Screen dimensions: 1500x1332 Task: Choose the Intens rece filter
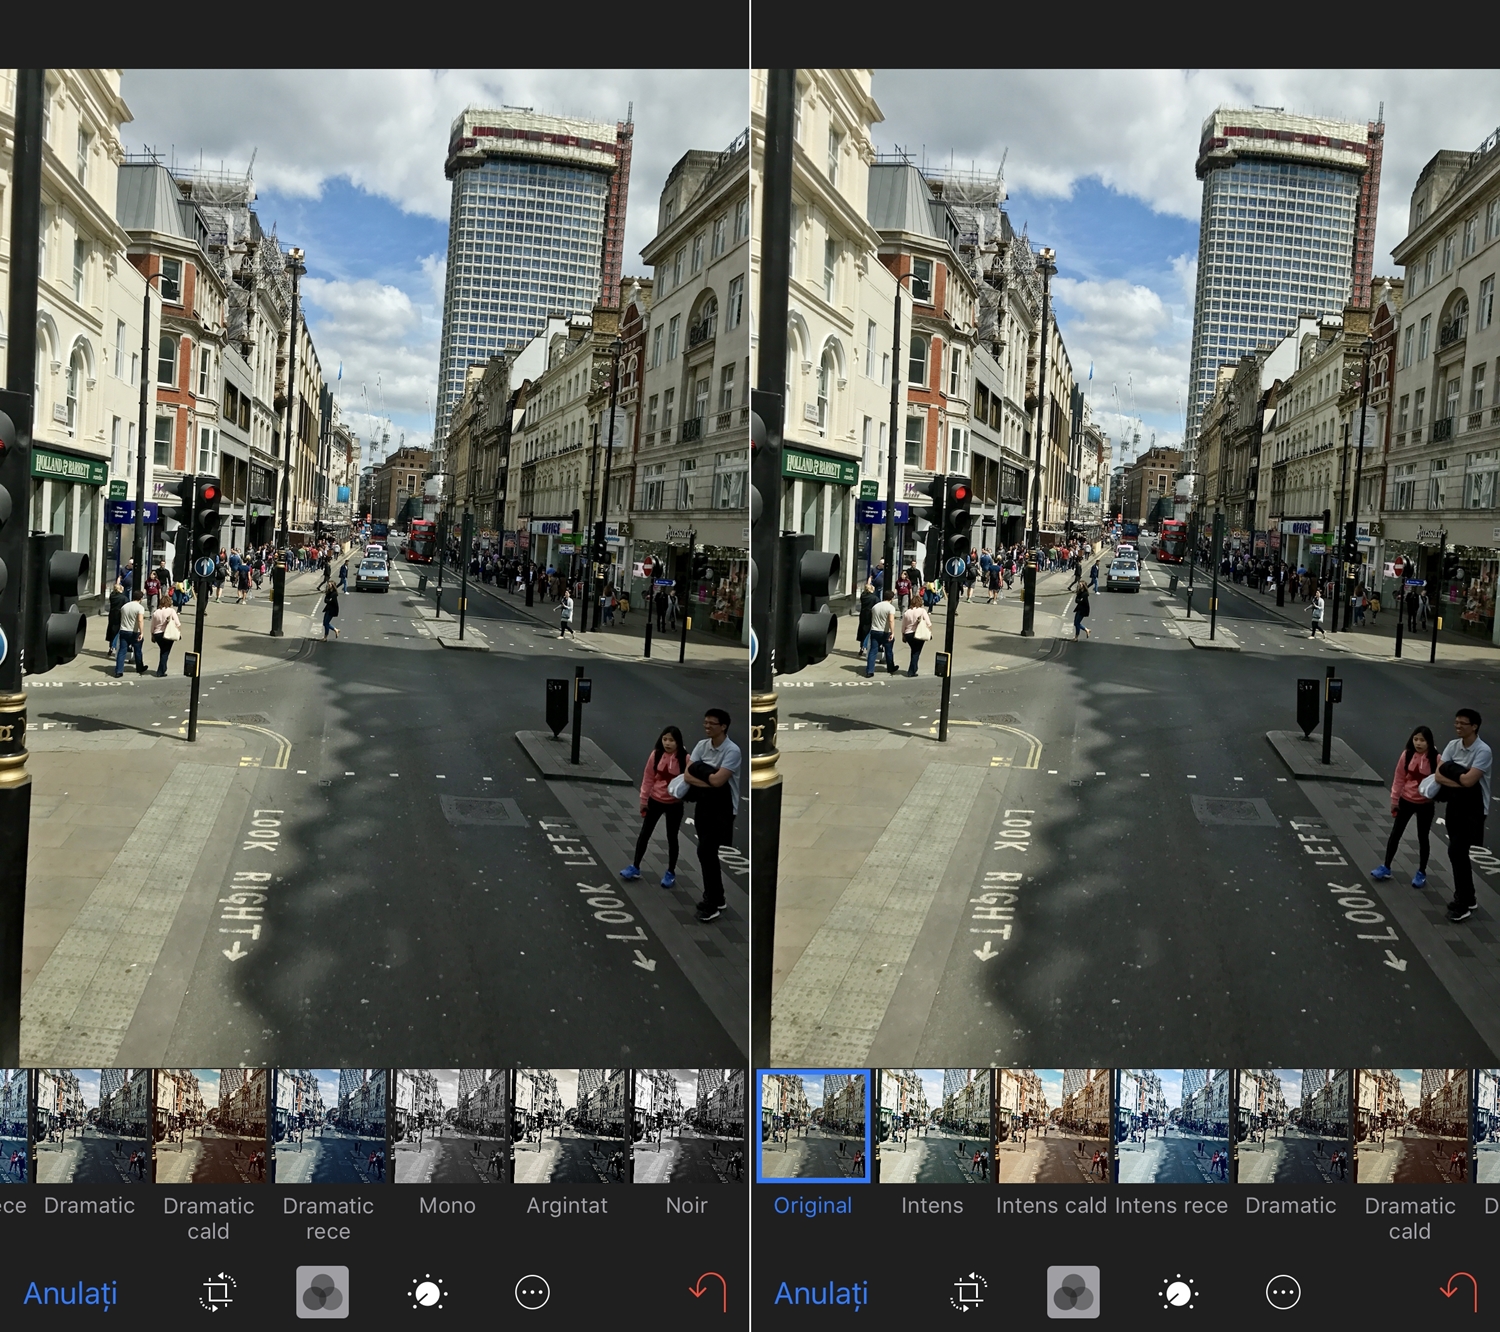pyautogui.click(x=1172, y=1126)
